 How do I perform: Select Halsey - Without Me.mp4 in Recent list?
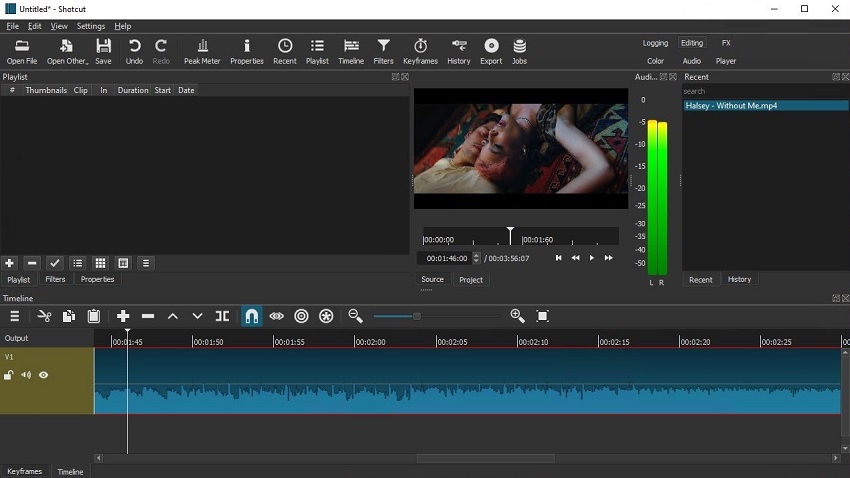[731, 105]
